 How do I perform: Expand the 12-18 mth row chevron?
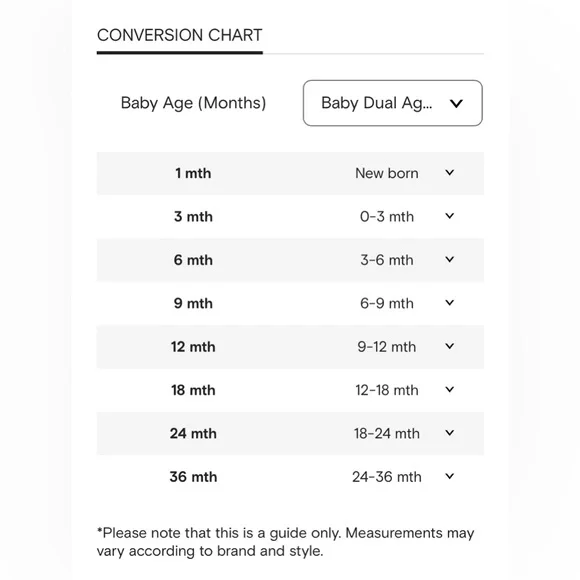click(449, 390)
